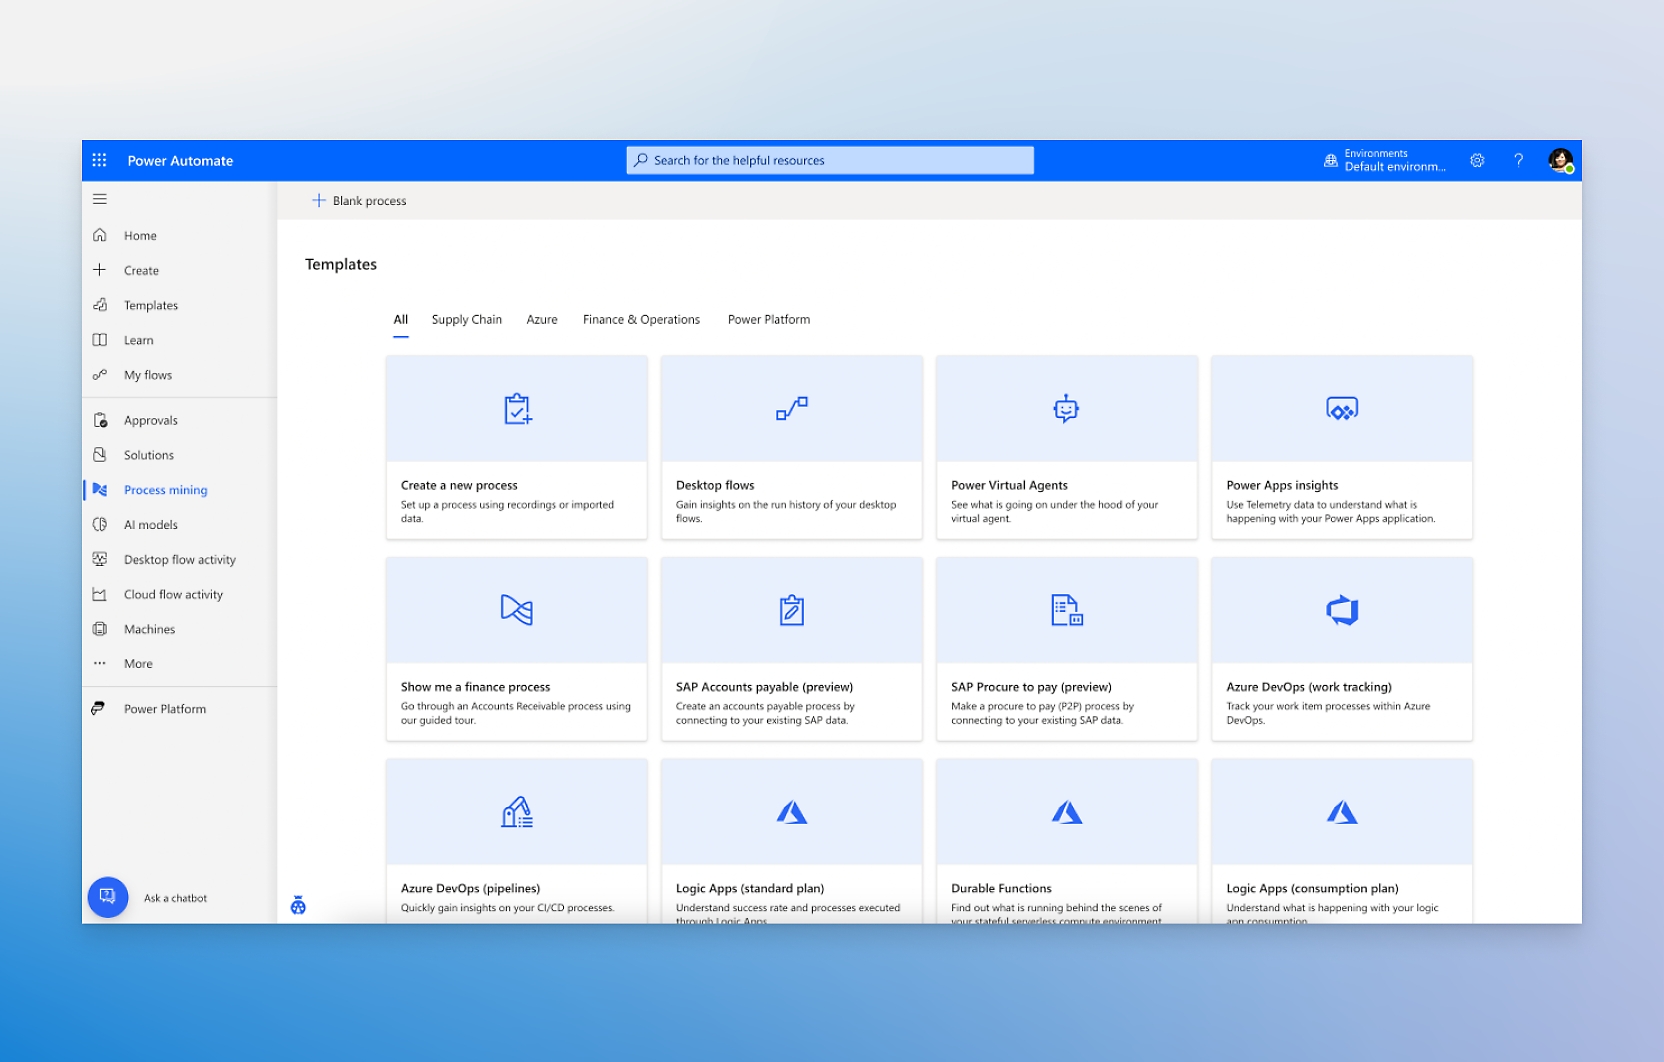Open the app launcher waffle icon
This screenshot has width=1664, height=1062.
(x=99, y=160)
